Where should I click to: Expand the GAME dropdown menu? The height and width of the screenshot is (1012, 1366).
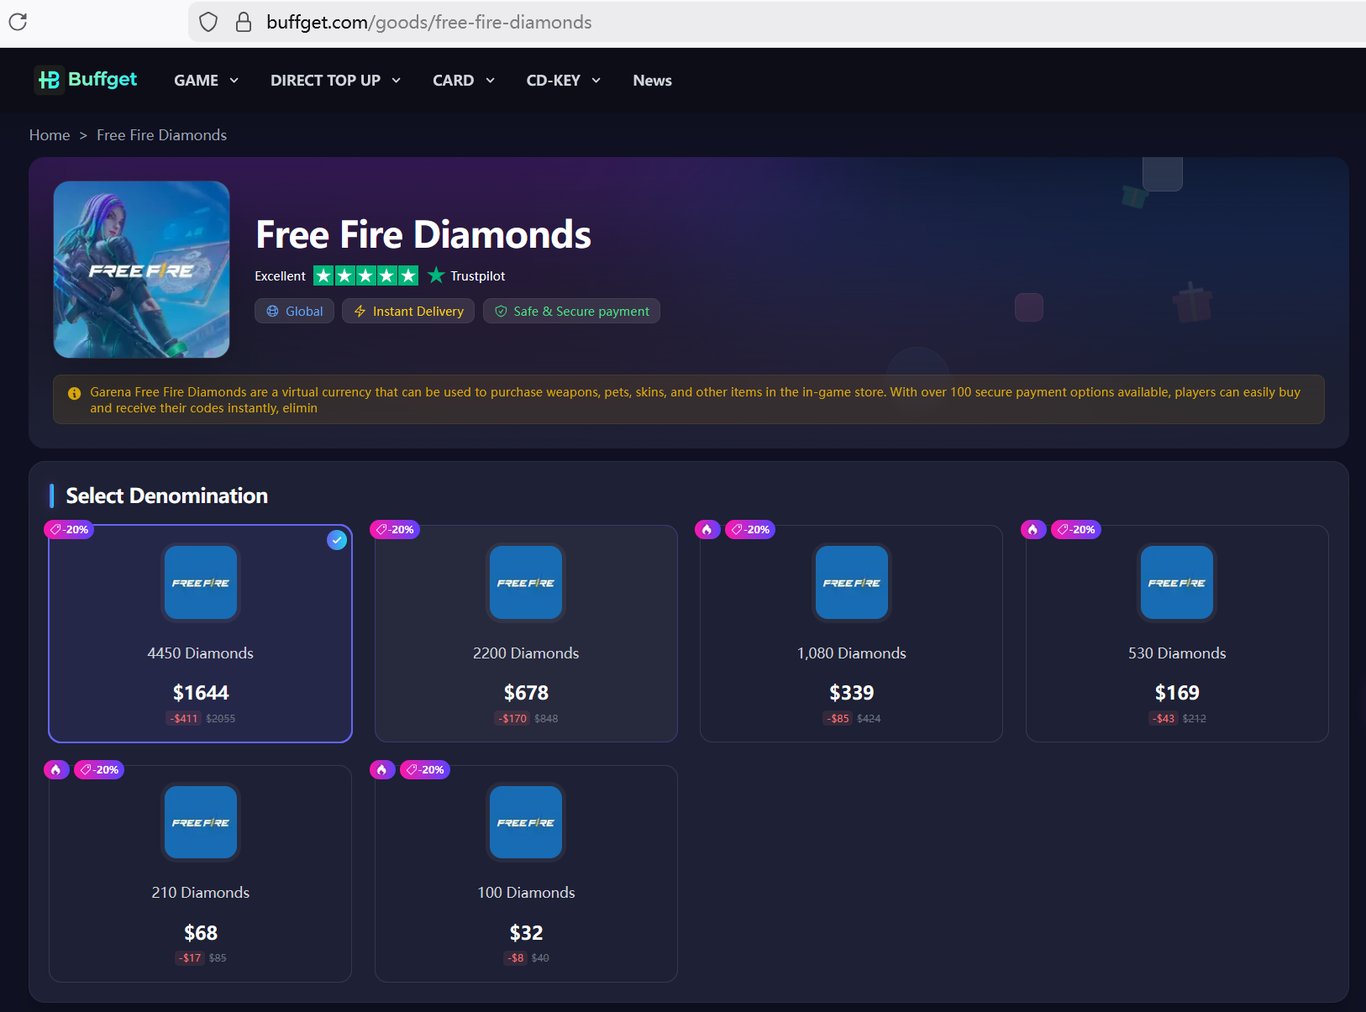[x=206, y=80]
